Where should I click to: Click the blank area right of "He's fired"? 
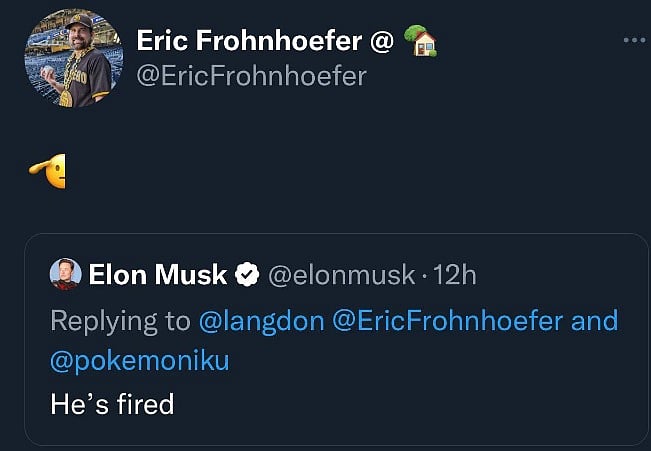(400, 403)
